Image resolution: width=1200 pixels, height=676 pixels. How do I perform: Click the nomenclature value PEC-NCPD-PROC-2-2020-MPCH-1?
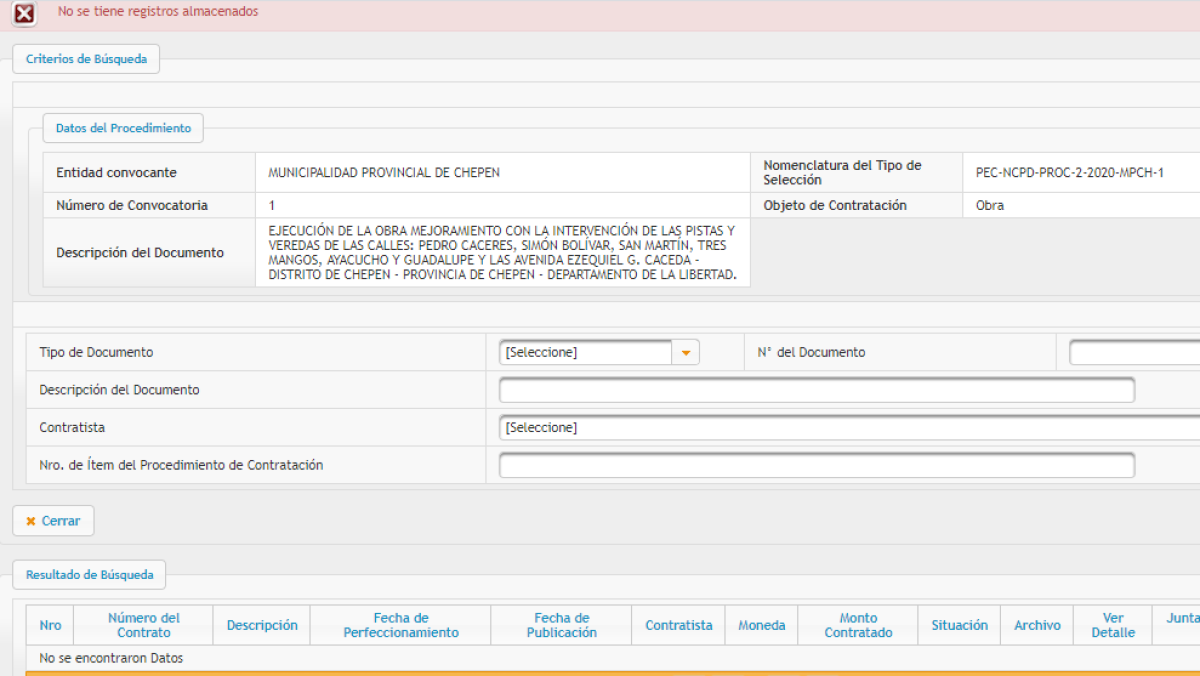[1070, 173]
